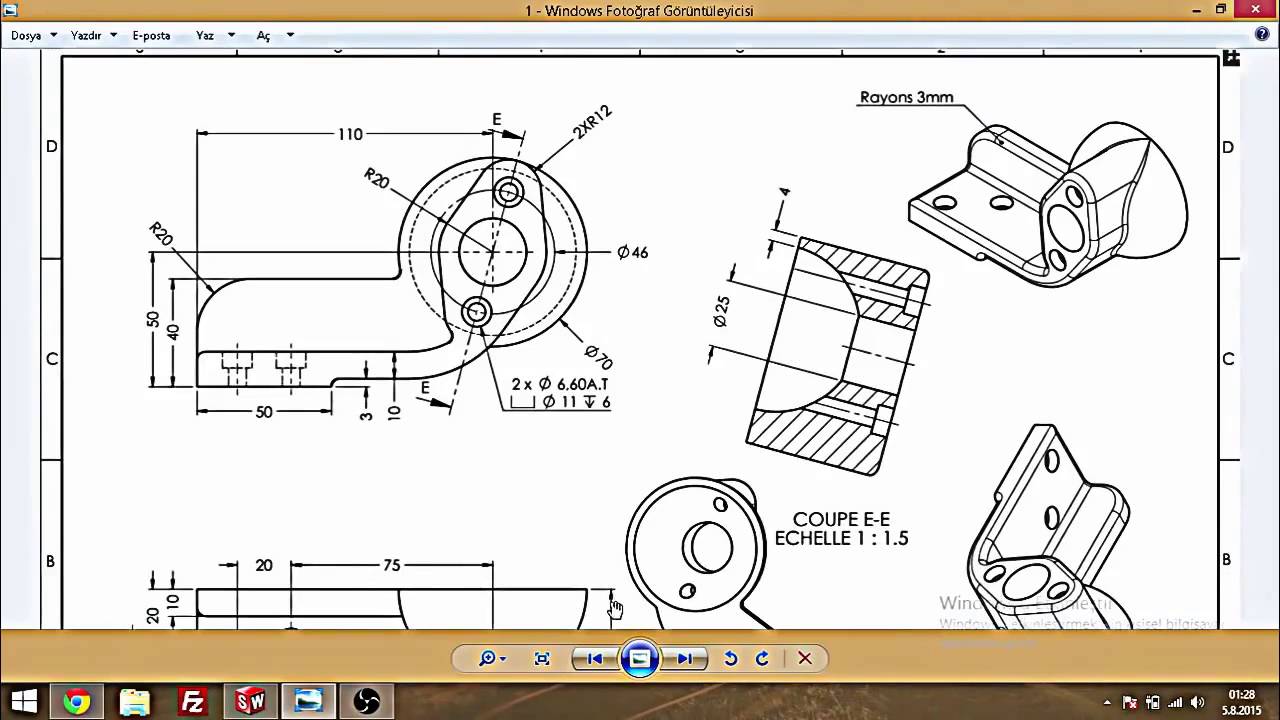Expand the Yazdır dropdown arrow
1280x720 pixels.
113,35
